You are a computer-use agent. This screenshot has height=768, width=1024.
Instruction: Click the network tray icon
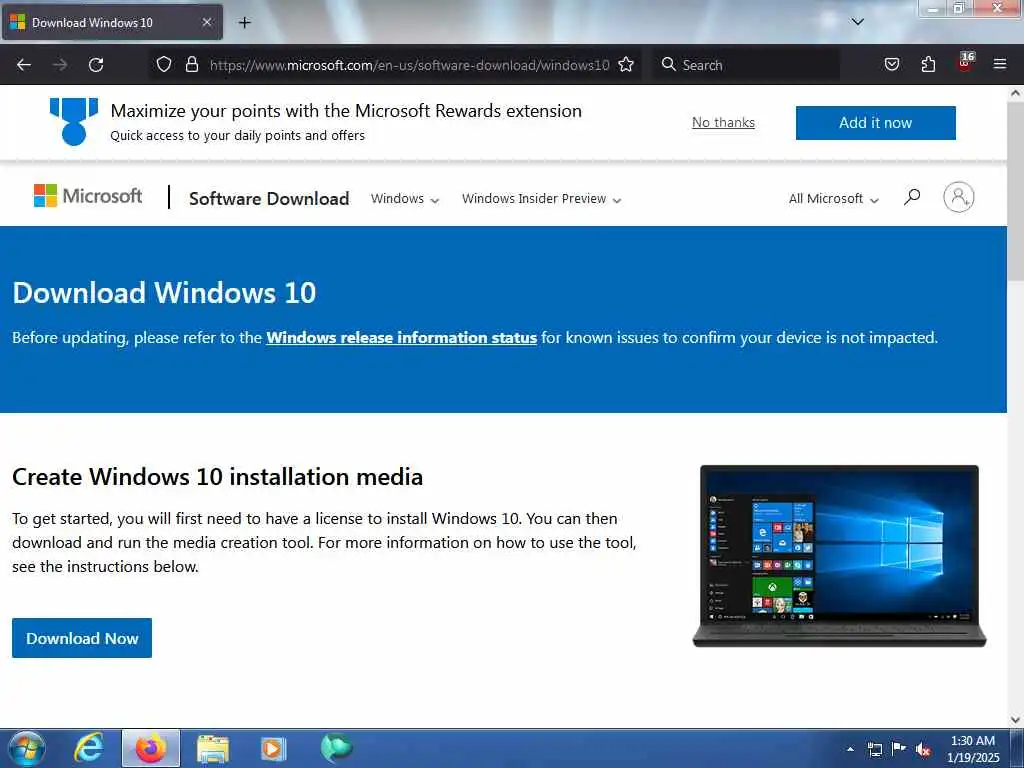pos(874,749)
